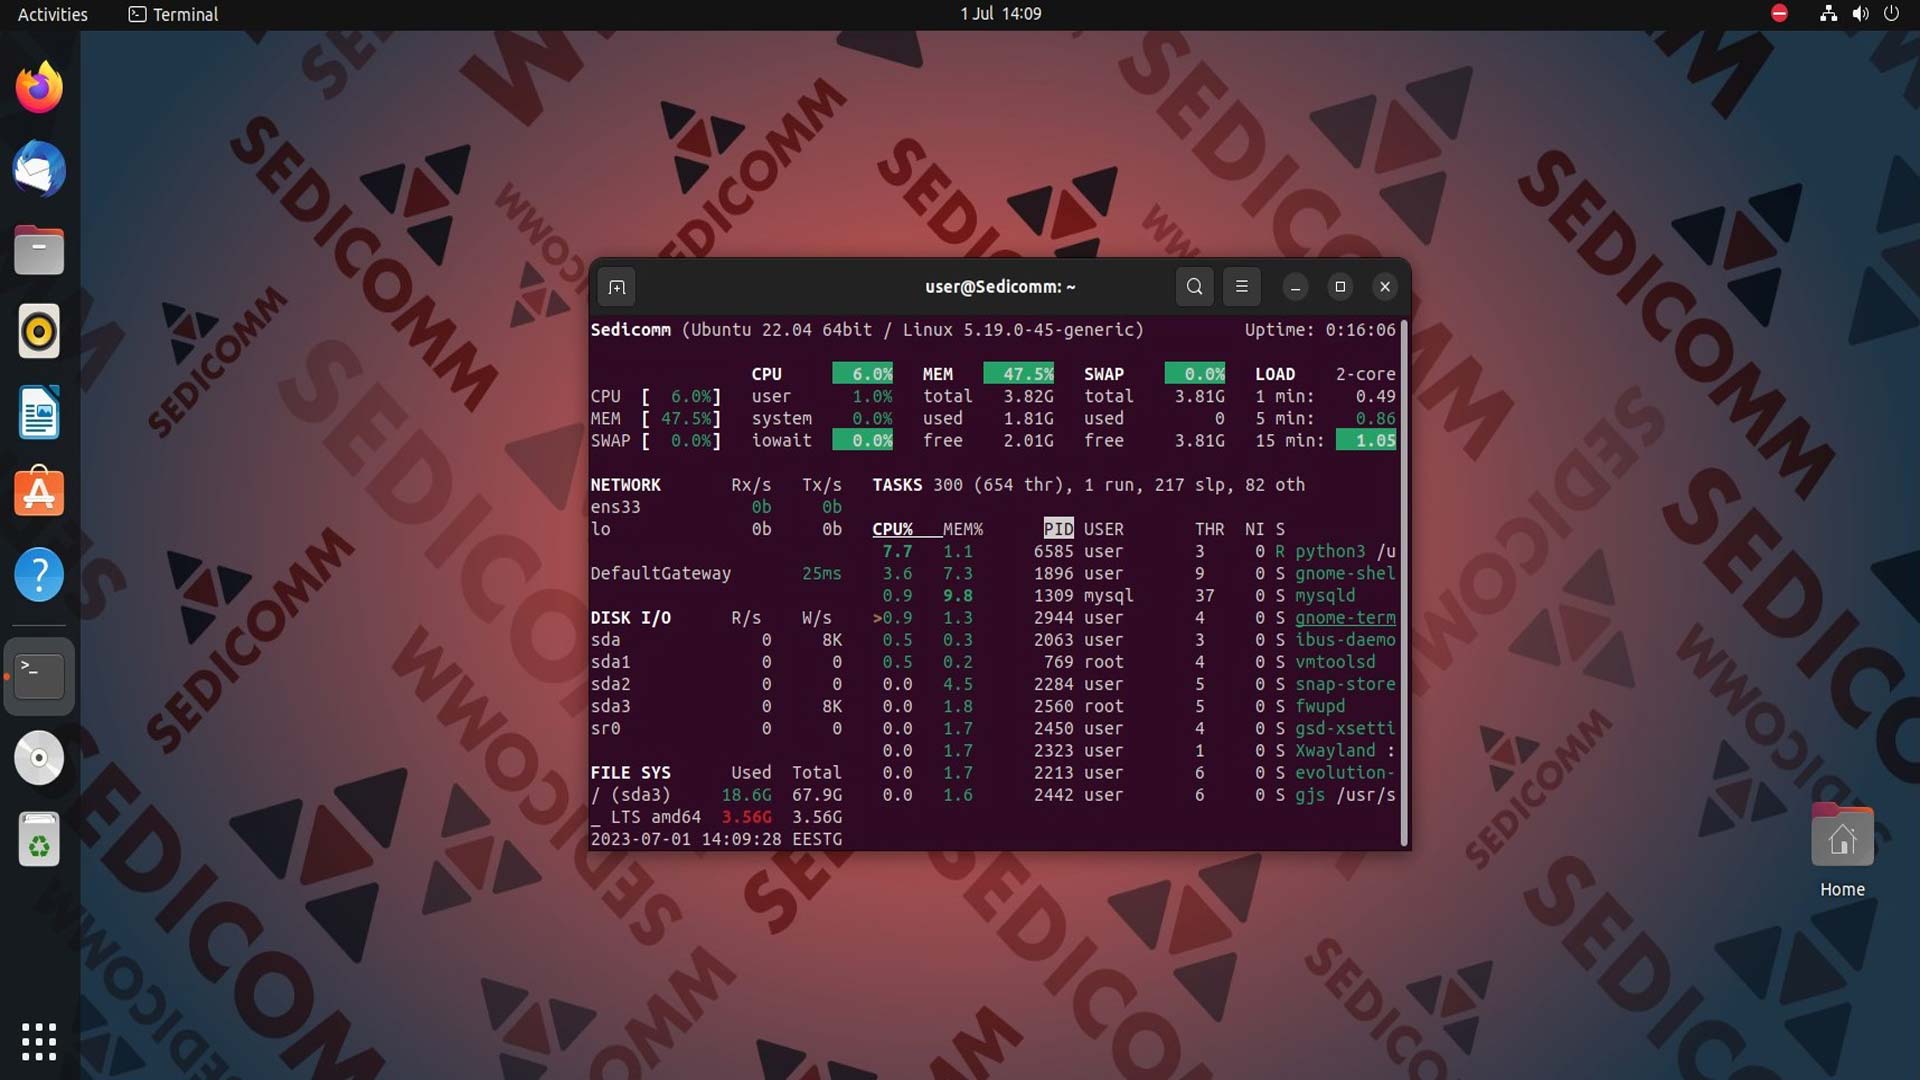Open terminal search
Image resolution: width=1920 pixels, height=1080 pixels.
[x=1194, y=287]
